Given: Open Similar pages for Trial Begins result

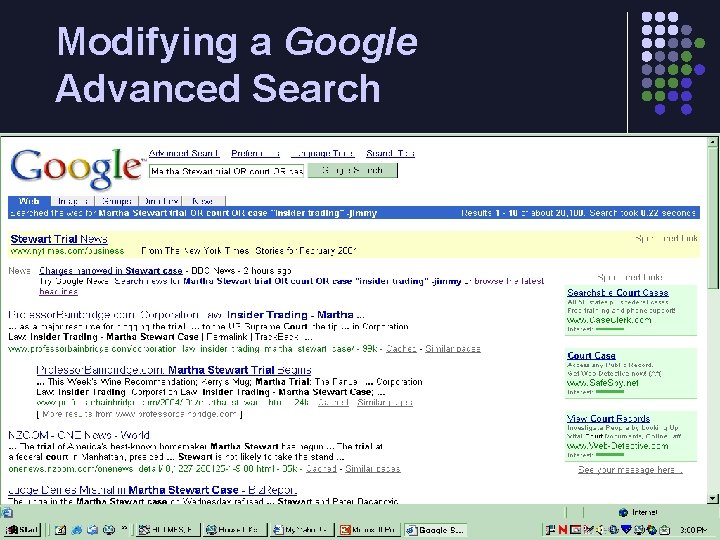Looking at the screenshot, I should click(385, 402).
